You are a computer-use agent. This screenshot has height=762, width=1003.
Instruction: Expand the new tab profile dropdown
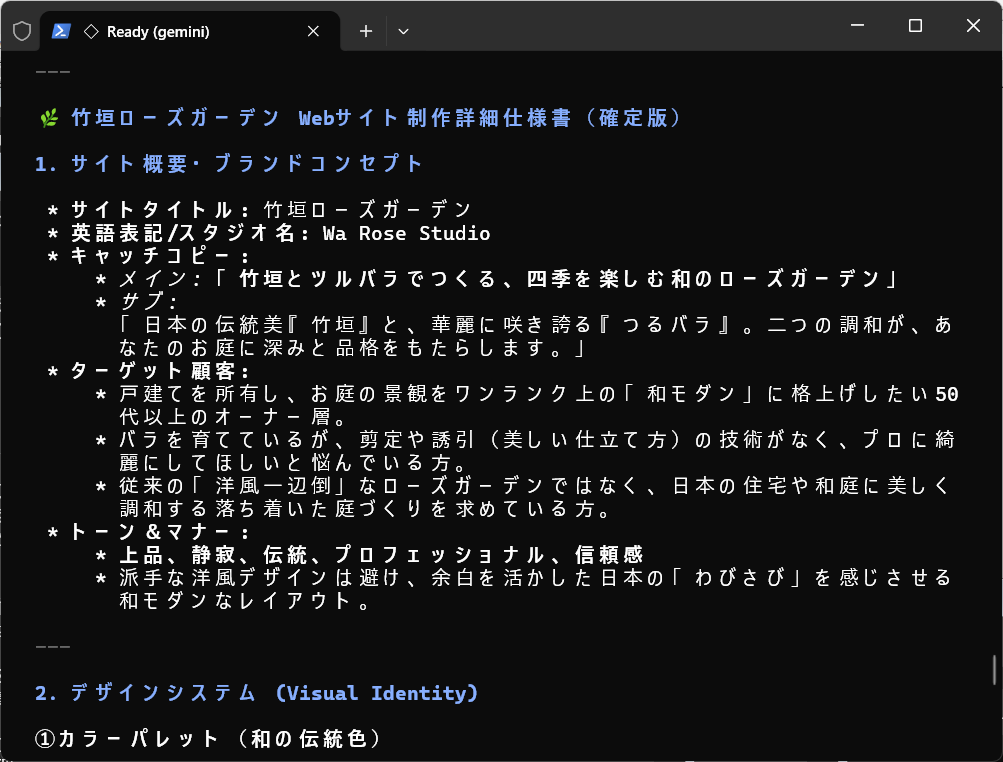[x=403, y=31]
